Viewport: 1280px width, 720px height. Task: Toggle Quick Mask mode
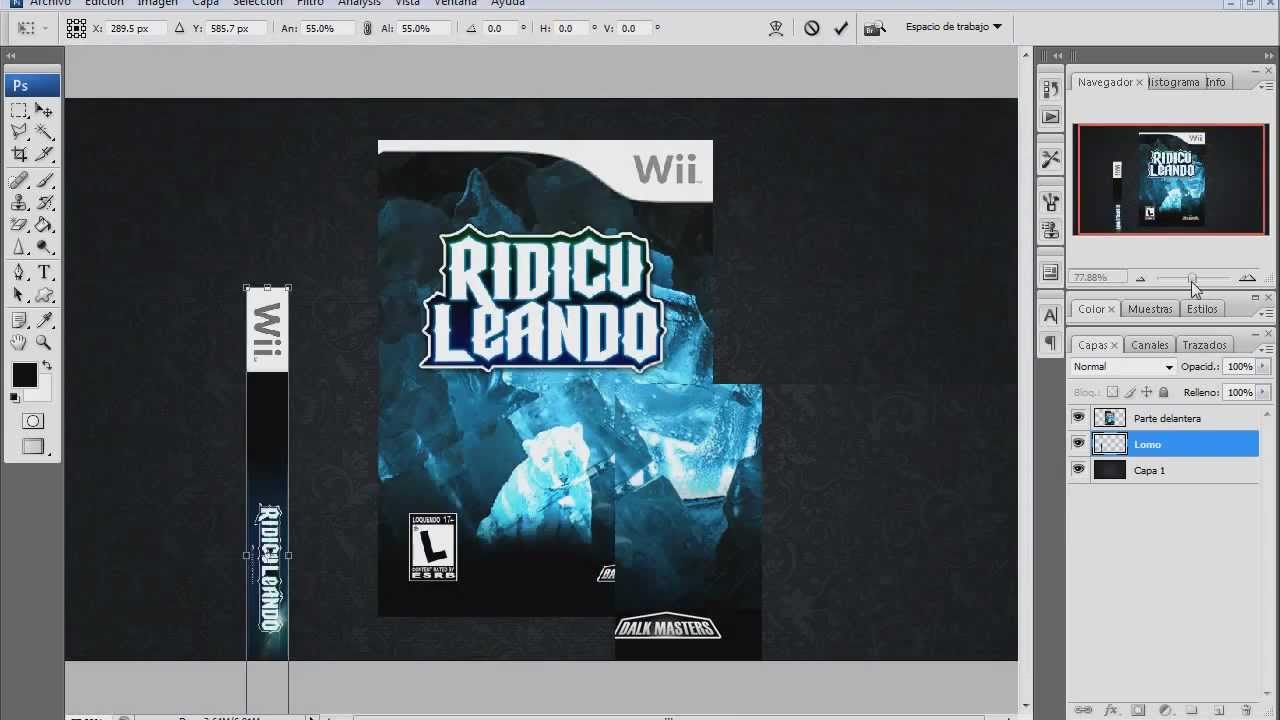(x=32, y=421)
